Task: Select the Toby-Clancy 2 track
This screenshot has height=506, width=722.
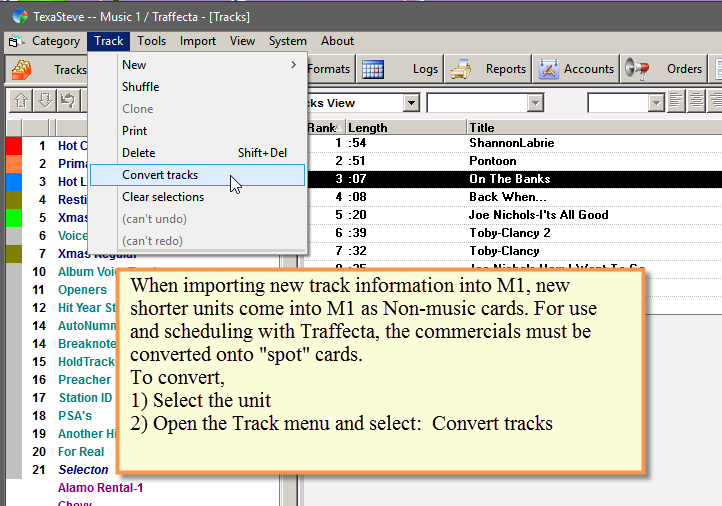Action: [x=514, y=233]
